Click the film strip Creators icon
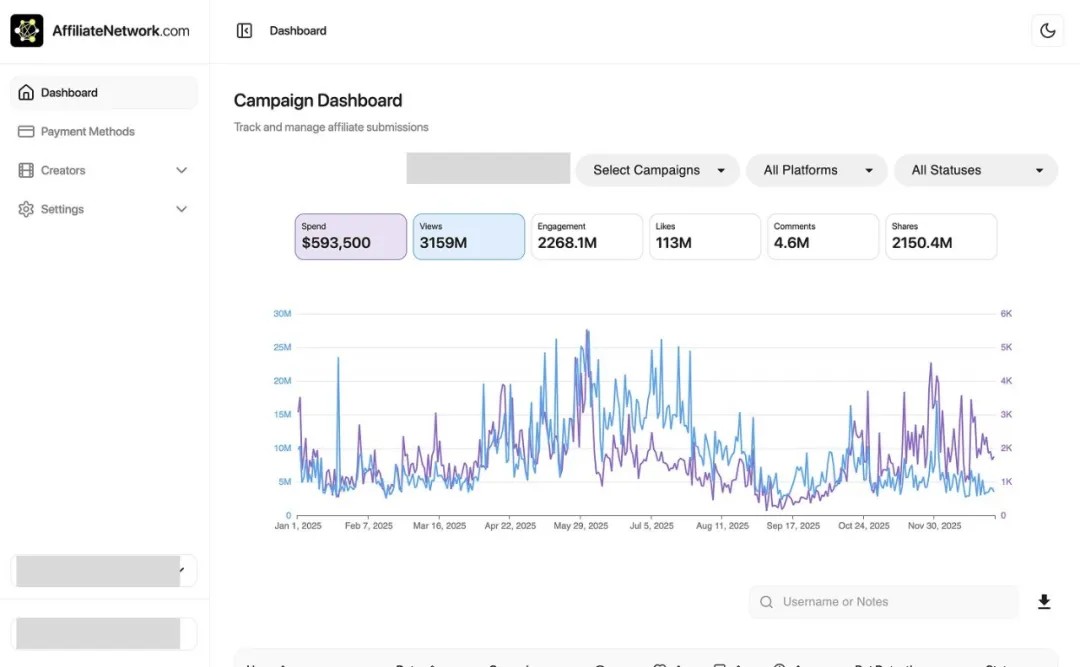The width and height of the screenshot is (1080, 667). [x=26, y=171]
